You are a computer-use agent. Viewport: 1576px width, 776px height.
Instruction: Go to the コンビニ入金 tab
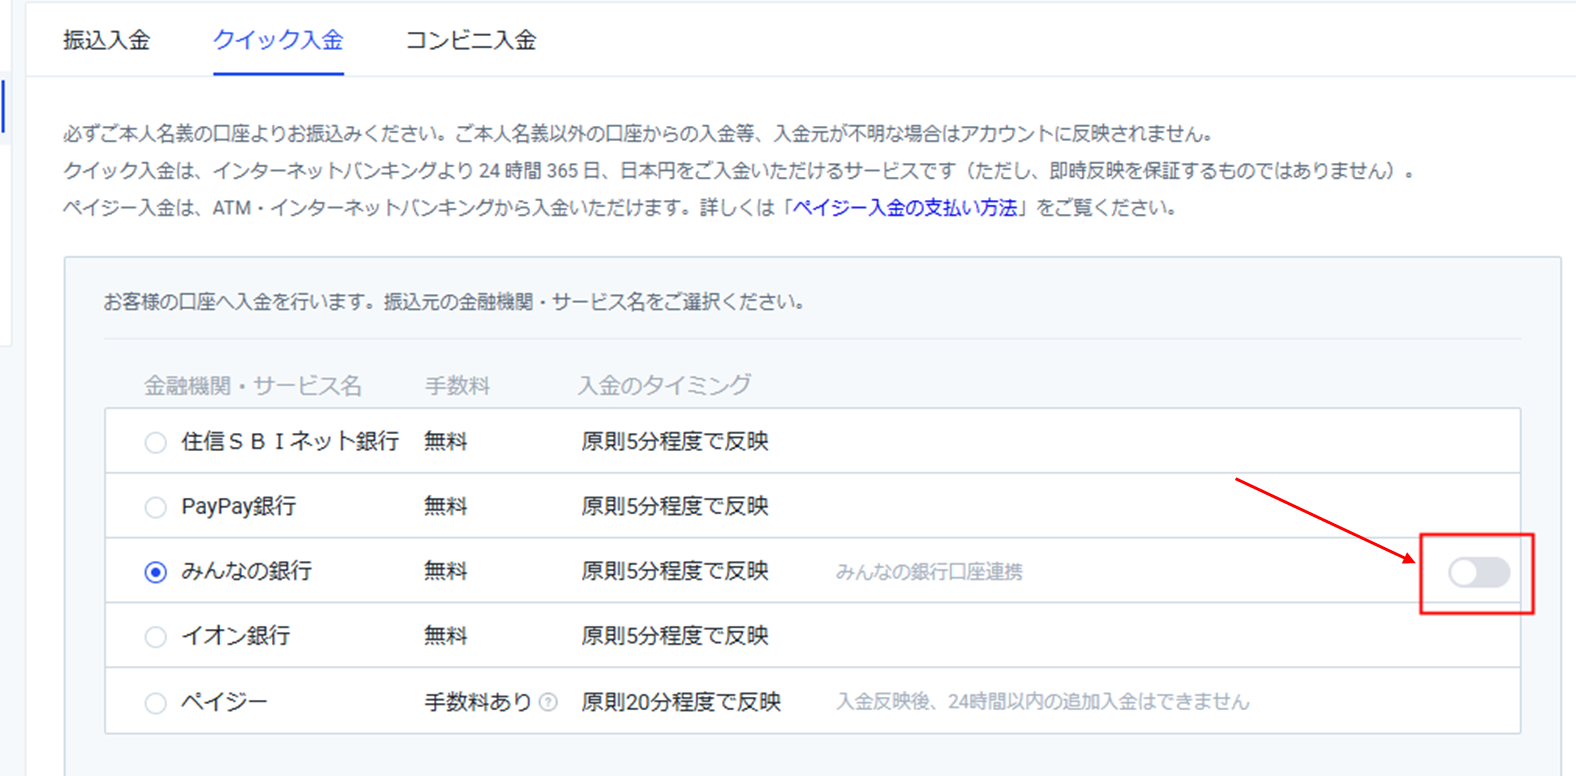point(470,40)
